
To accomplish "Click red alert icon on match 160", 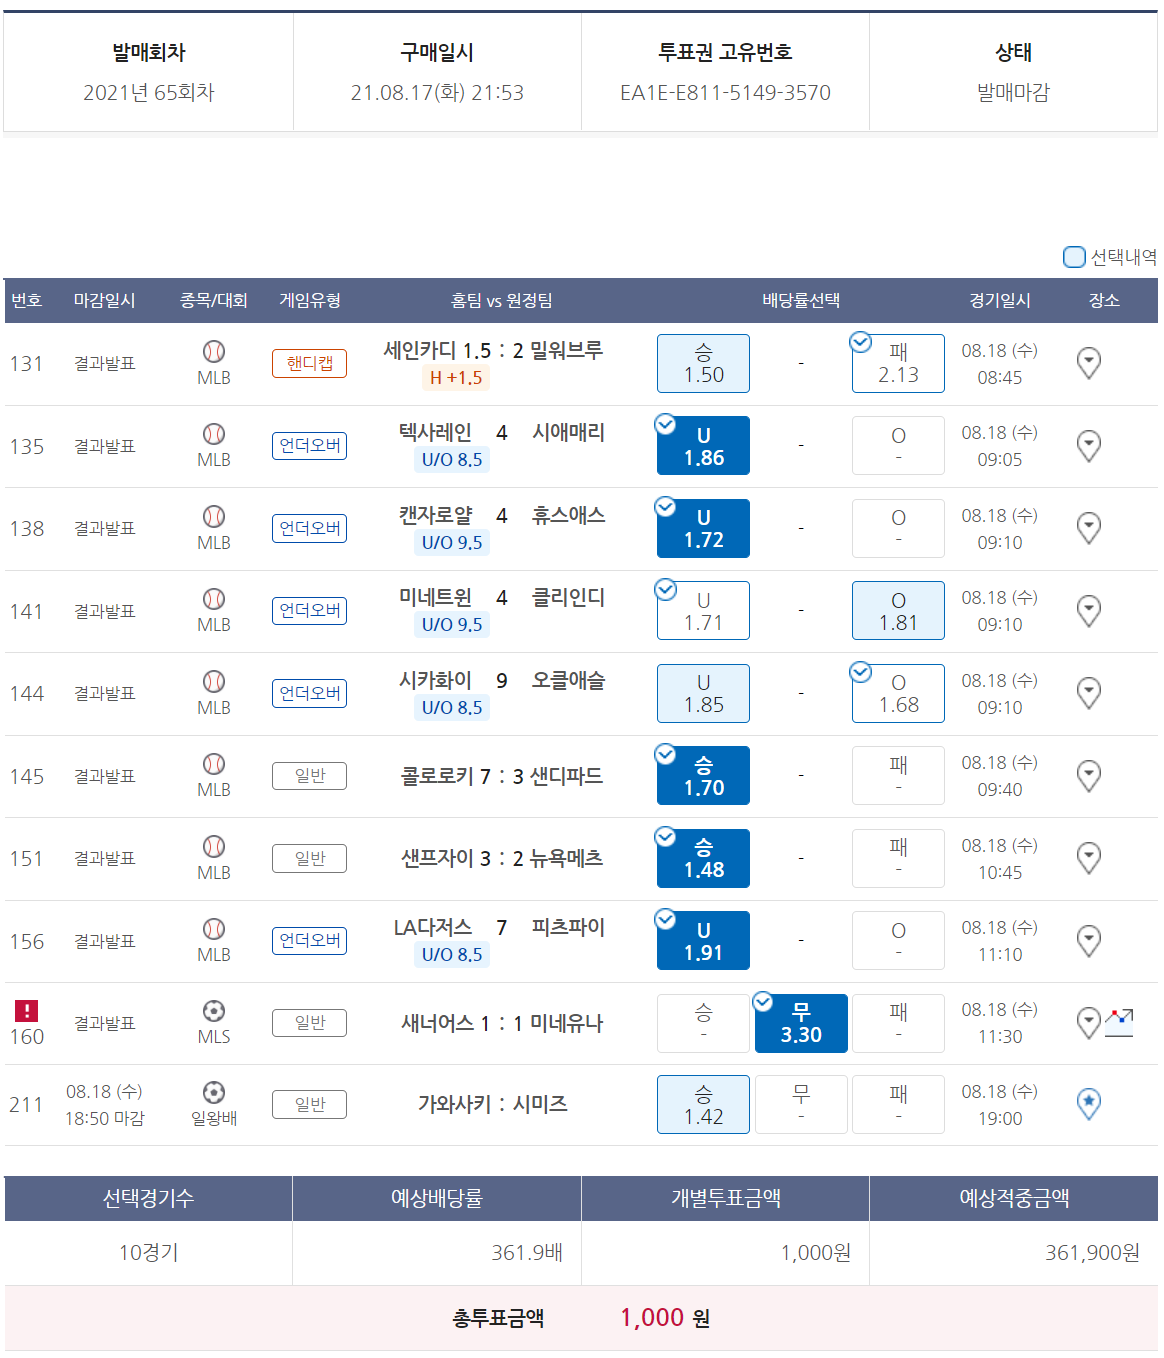I will click(x=26, y=1010).
